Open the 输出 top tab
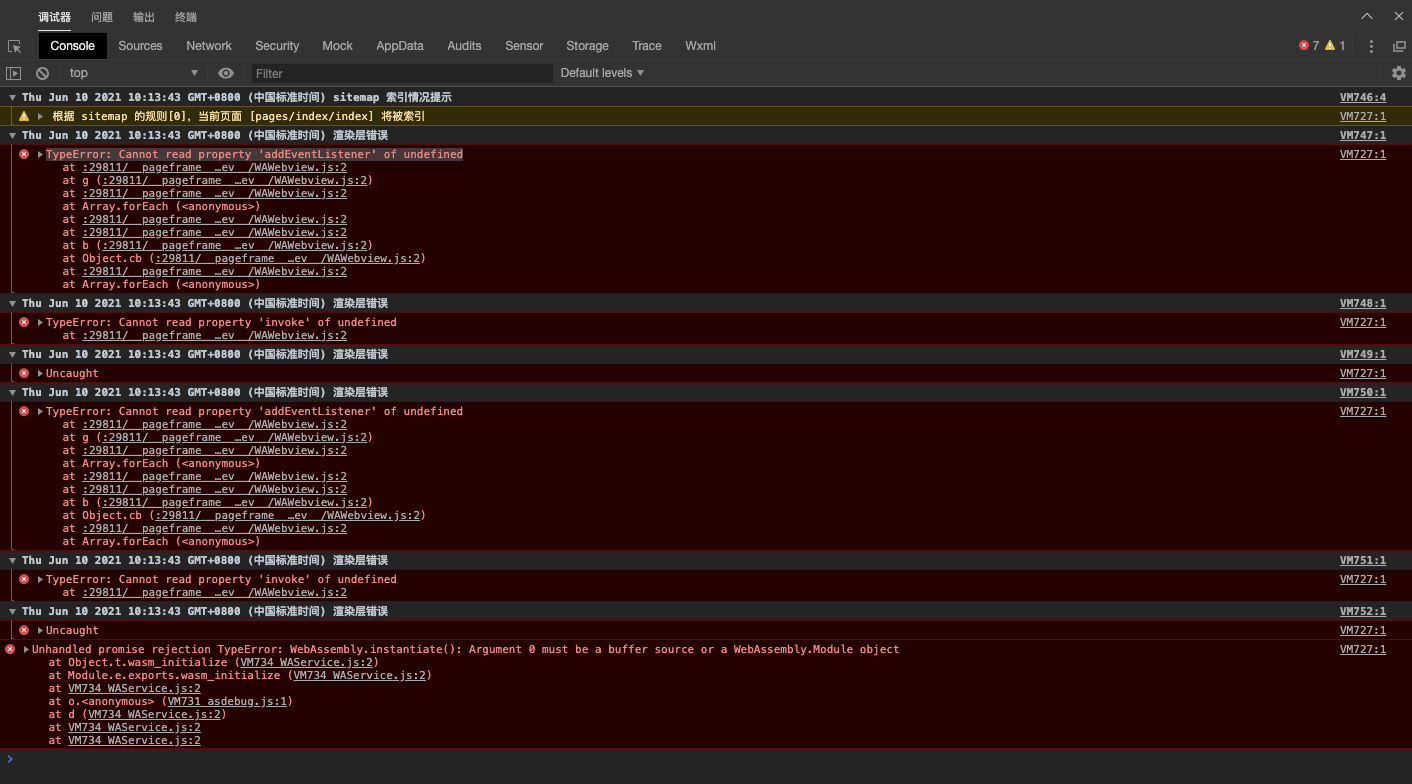 144,17
